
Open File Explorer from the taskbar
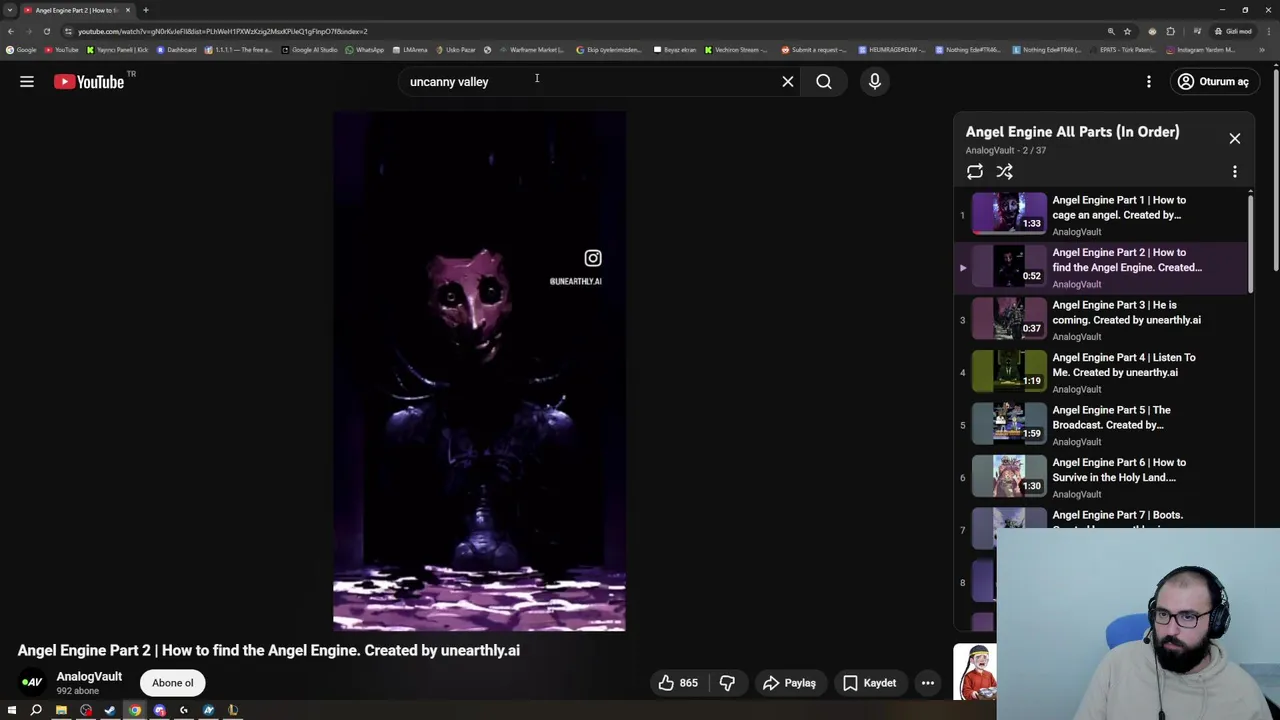pyautogui.click(x=61, y=711)
